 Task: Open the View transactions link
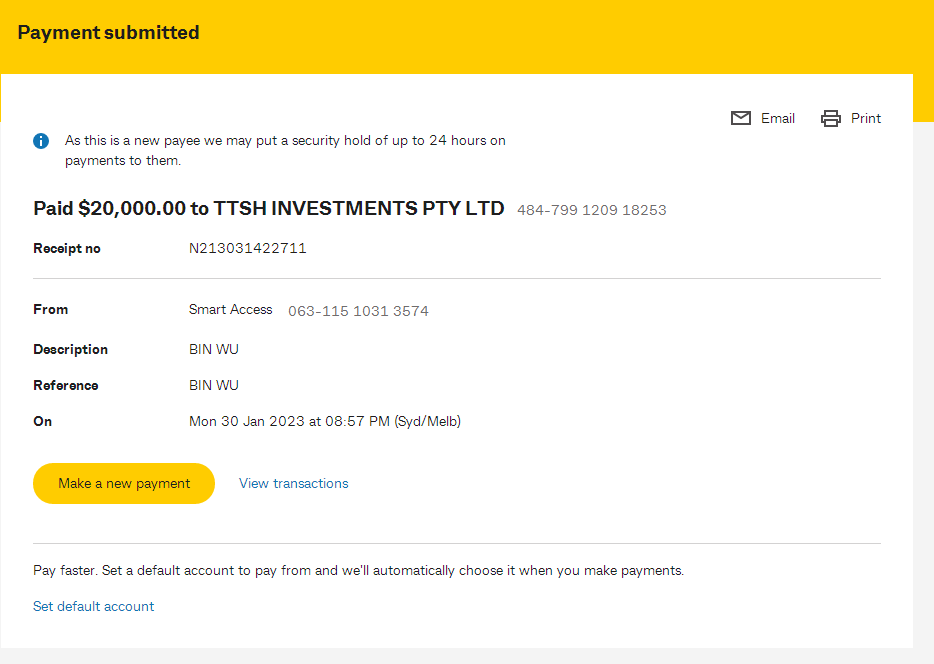coord(294,484)
